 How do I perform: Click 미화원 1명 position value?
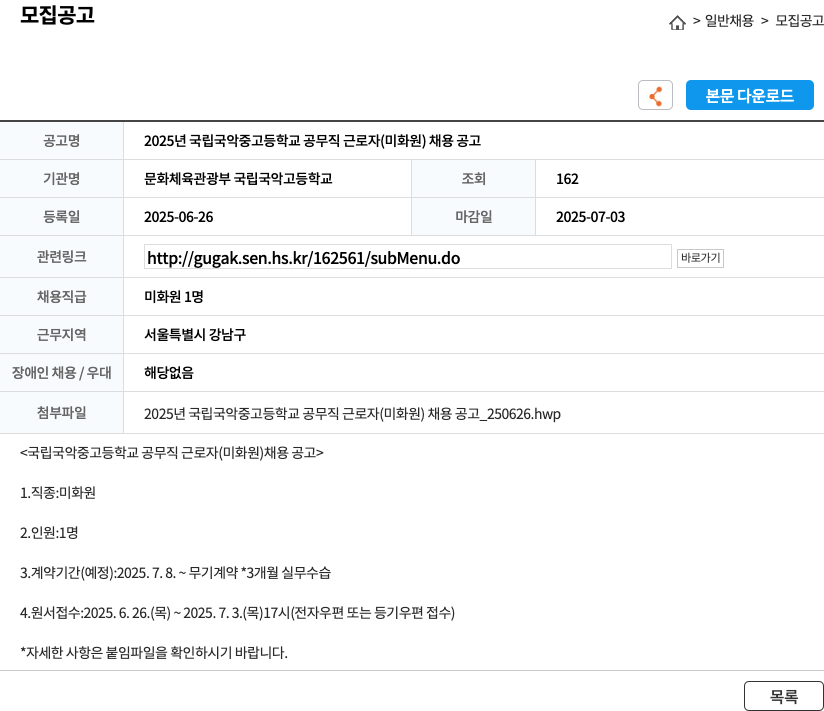click(173, 297)
